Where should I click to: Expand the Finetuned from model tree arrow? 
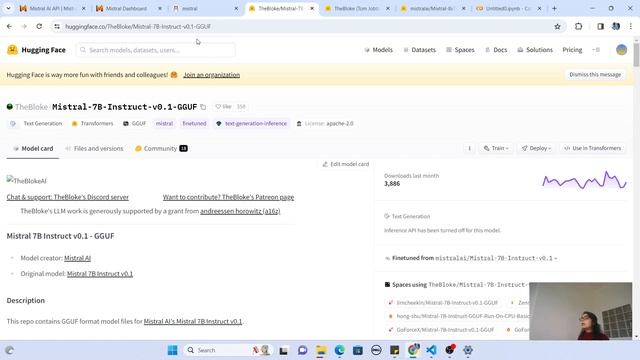556,258
